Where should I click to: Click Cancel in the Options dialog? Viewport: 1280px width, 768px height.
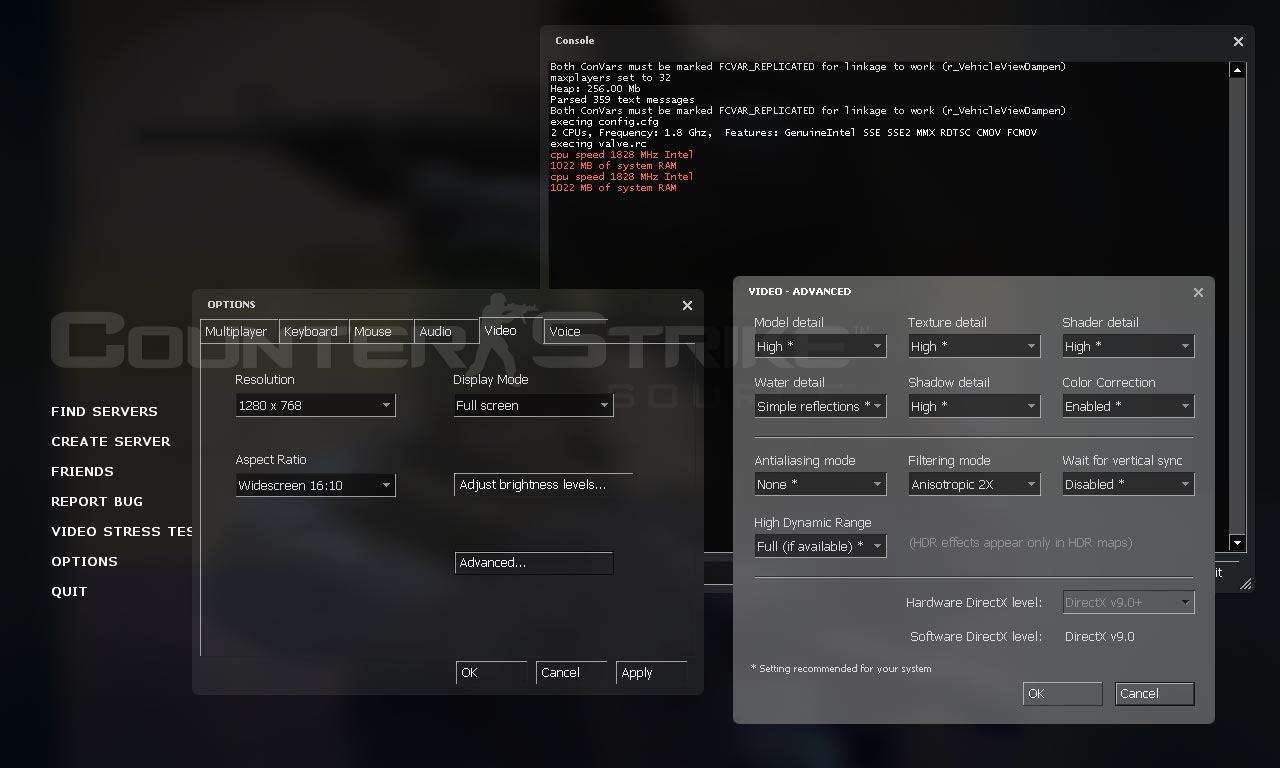[571, 673]
